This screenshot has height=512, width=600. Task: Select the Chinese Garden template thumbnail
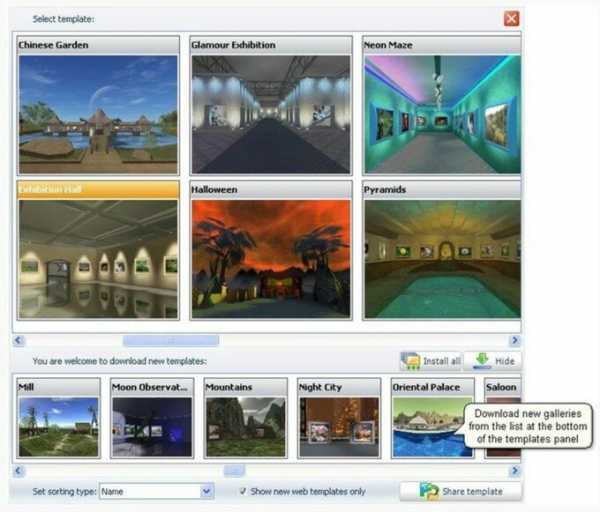click(x=98, y=114)
